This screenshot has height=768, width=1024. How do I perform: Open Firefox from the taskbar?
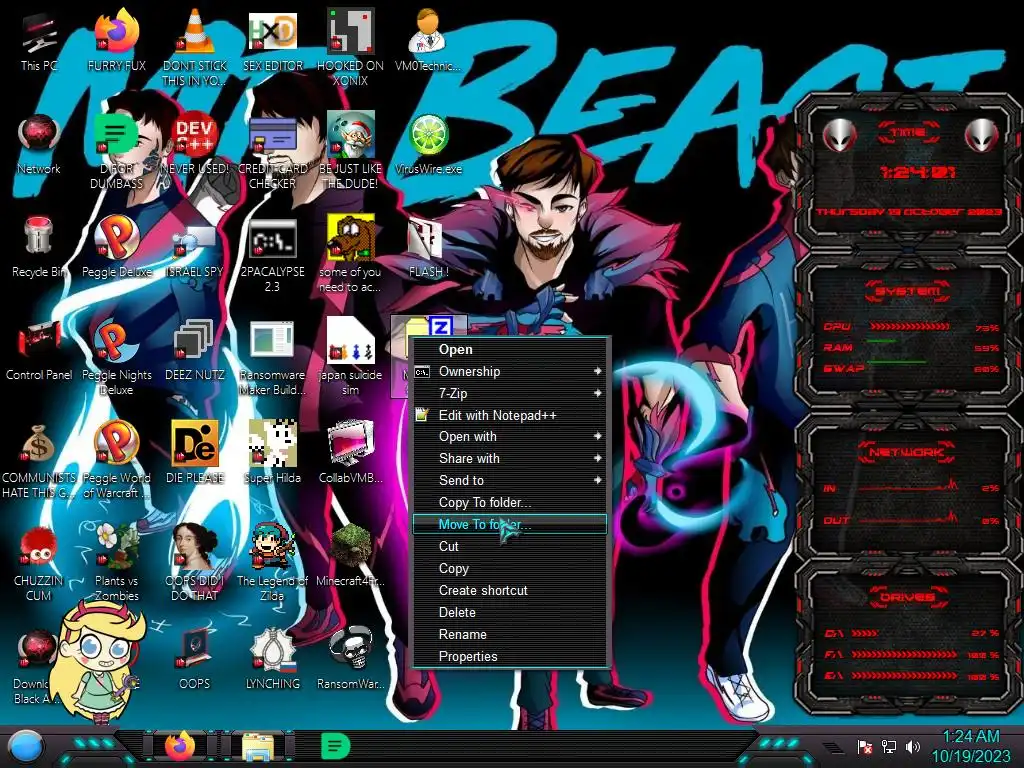coord(180,746)
